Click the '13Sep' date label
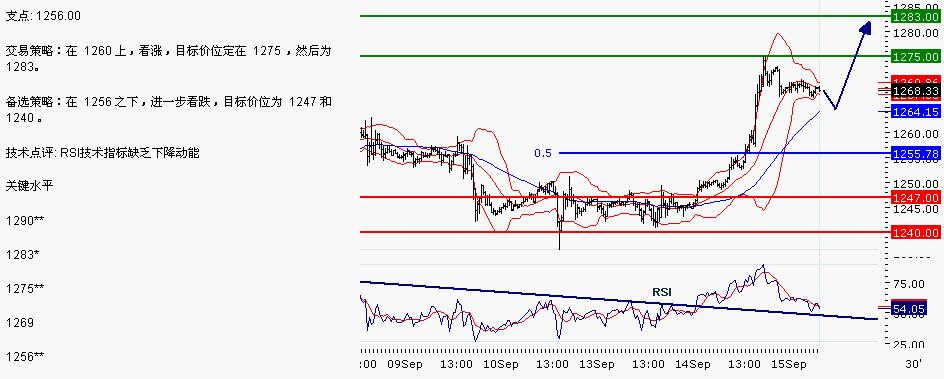This screenshot has width=944, height=379. tap(597, 364)
